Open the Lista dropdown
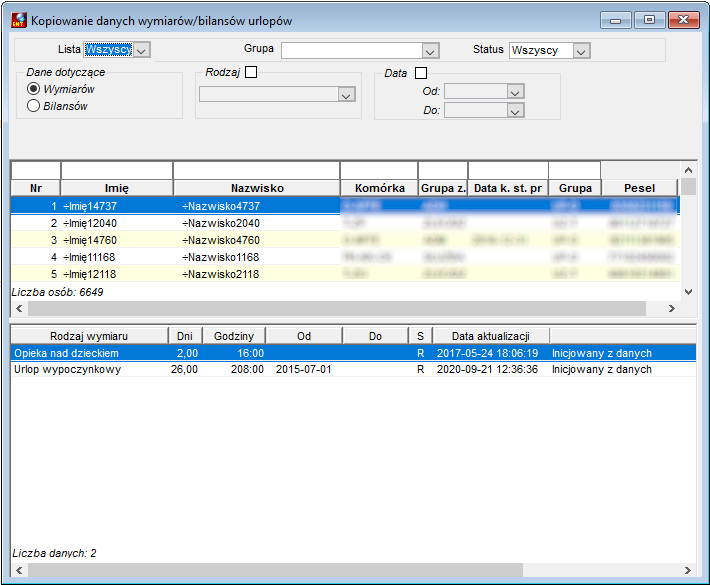The width and height of the screenshot is (710, 585). pos(141,50)
